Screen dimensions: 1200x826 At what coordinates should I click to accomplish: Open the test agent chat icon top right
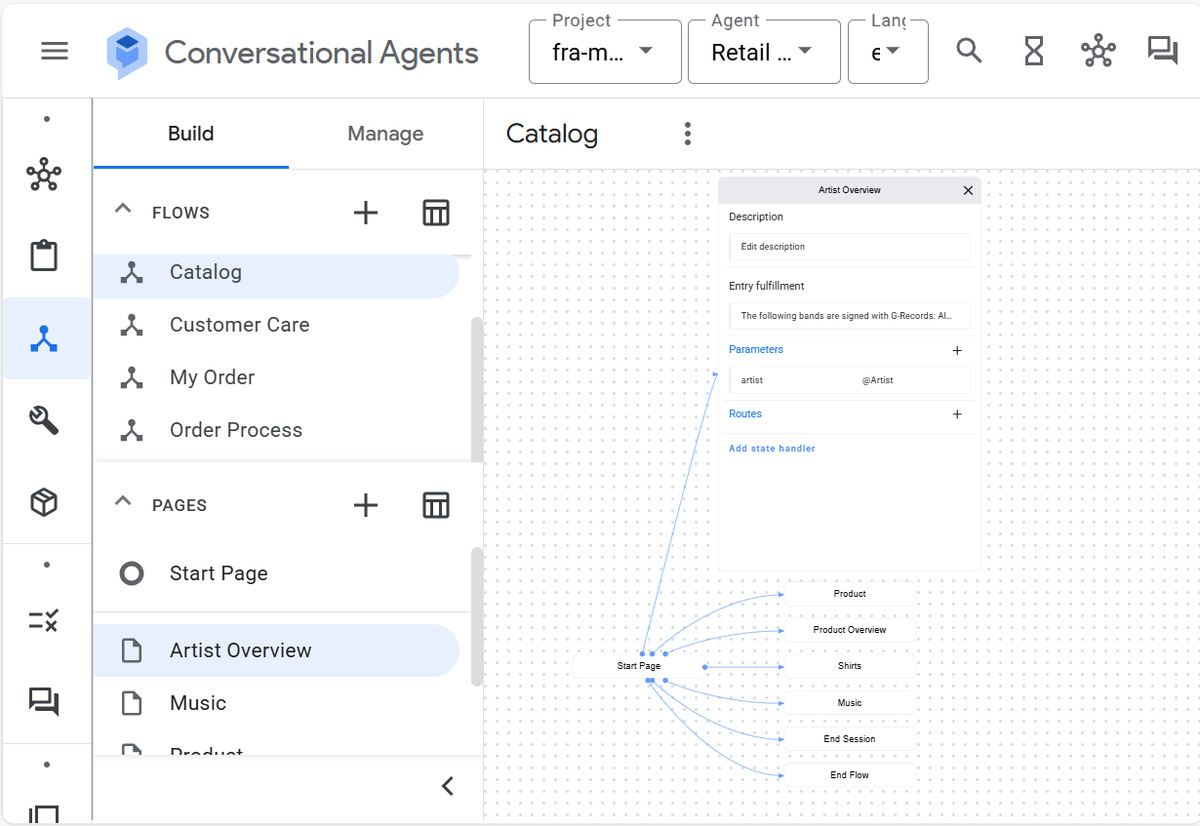[1162, 50]
